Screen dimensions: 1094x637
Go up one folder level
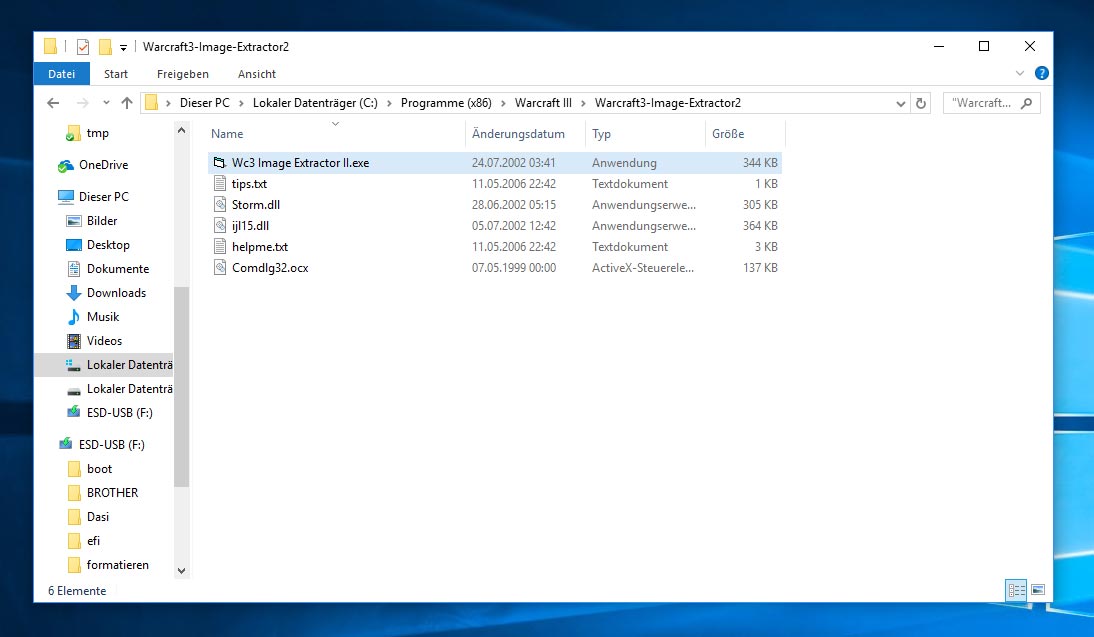tap(127, 103)
